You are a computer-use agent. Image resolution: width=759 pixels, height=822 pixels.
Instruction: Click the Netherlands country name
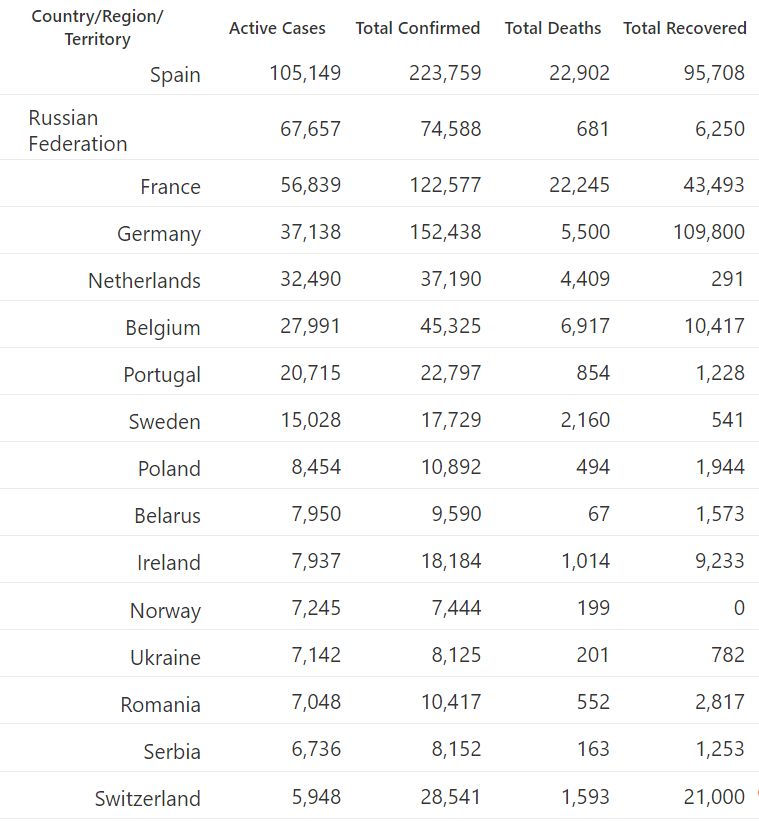coord(144,280)
